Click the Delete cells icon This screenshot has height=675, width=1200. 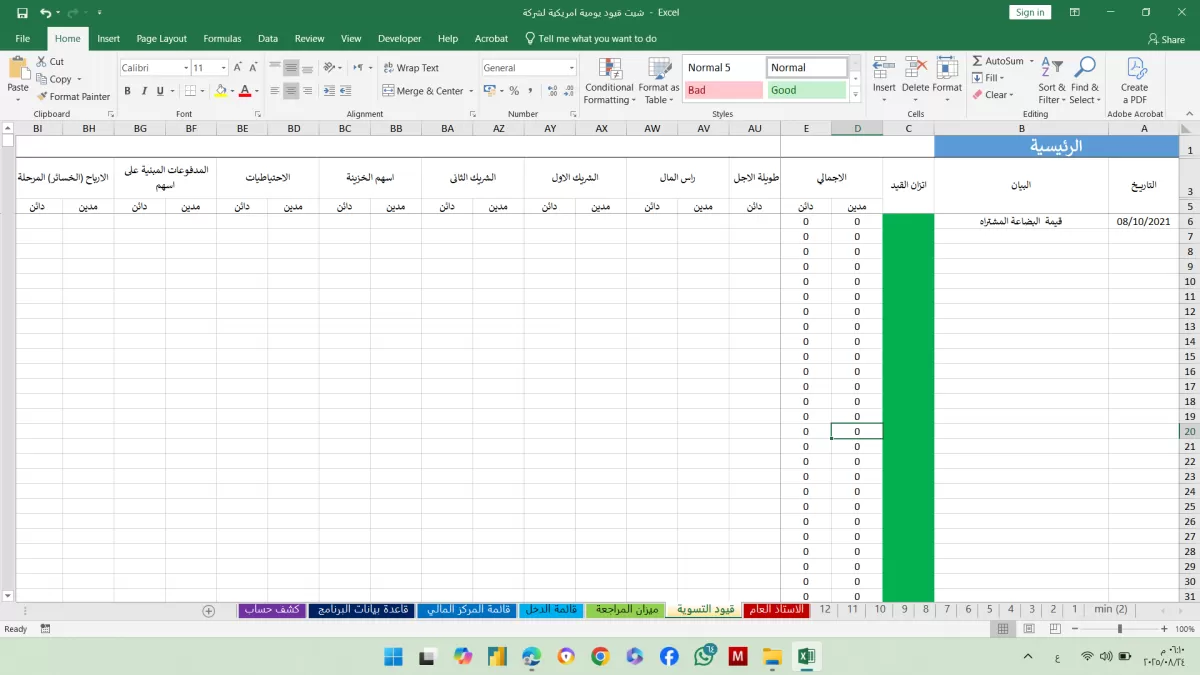pyautogui.click(x=915, y=69)
